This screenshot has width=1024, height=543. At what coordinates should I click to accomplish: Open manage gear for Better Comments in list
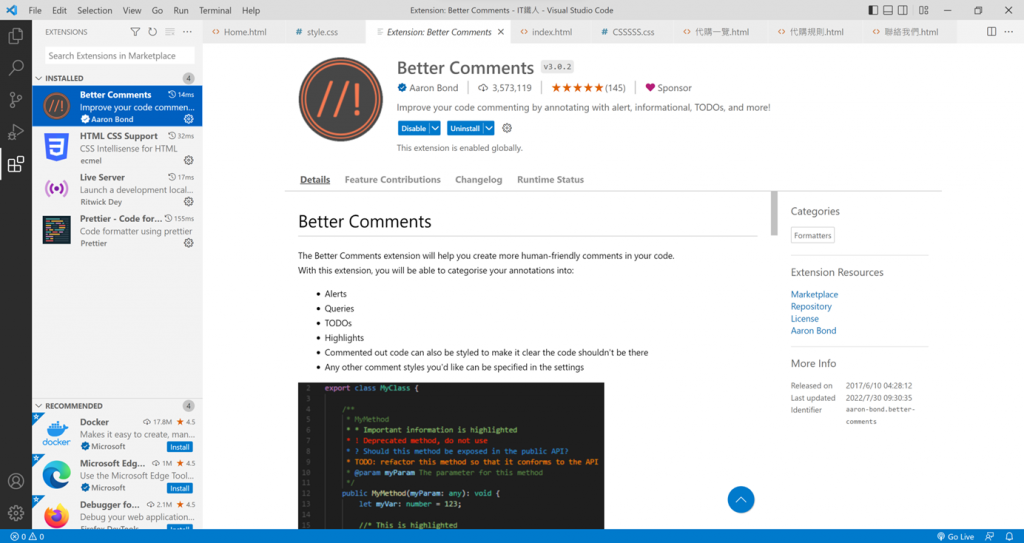coord(189,119)
